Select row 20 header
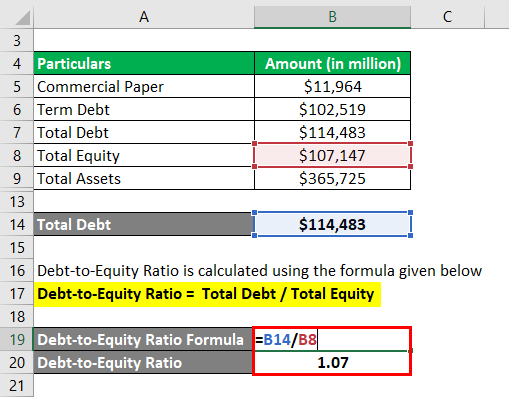 [17, 363]
